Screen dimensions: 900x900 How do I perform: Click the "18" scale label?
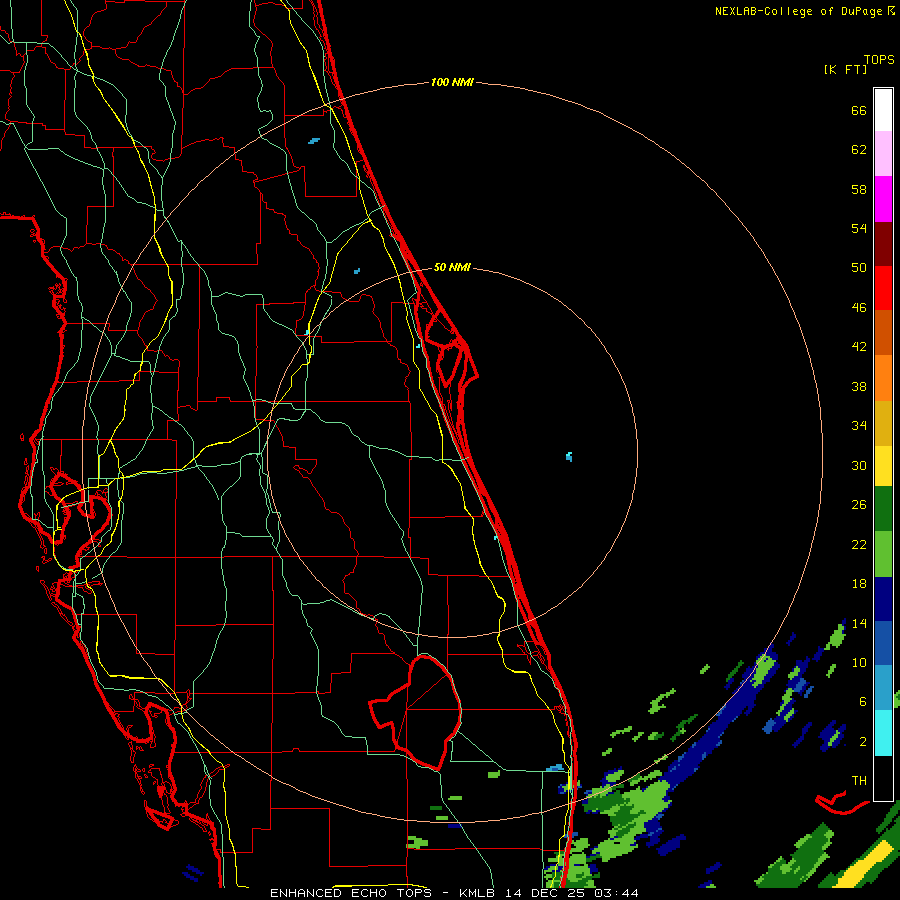(x=859, y=584)
